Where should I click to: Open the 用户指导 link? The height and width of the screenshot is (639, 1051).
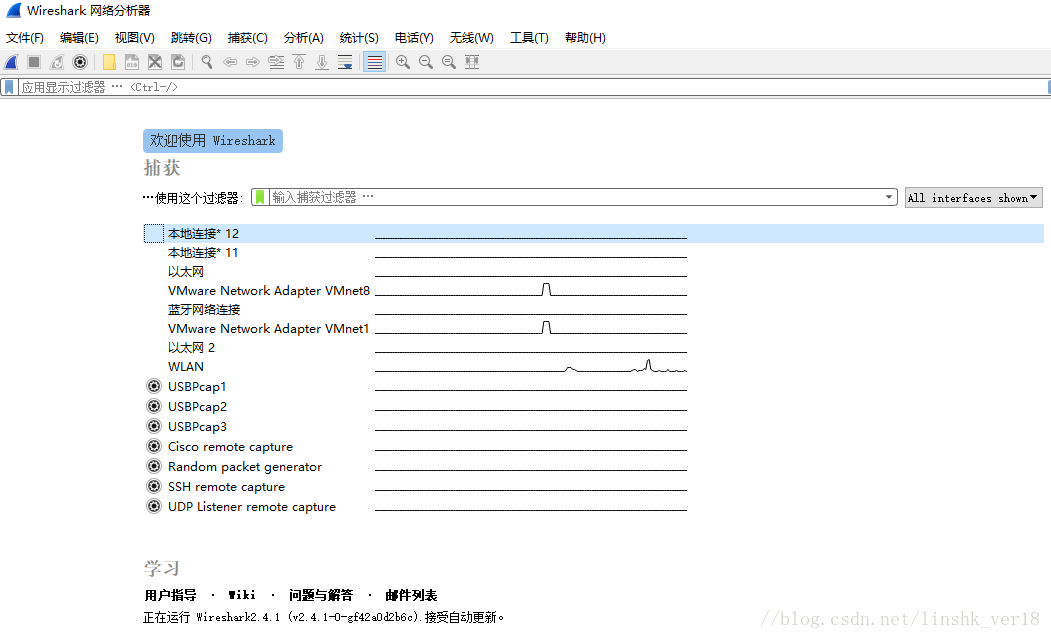point(170,595)
